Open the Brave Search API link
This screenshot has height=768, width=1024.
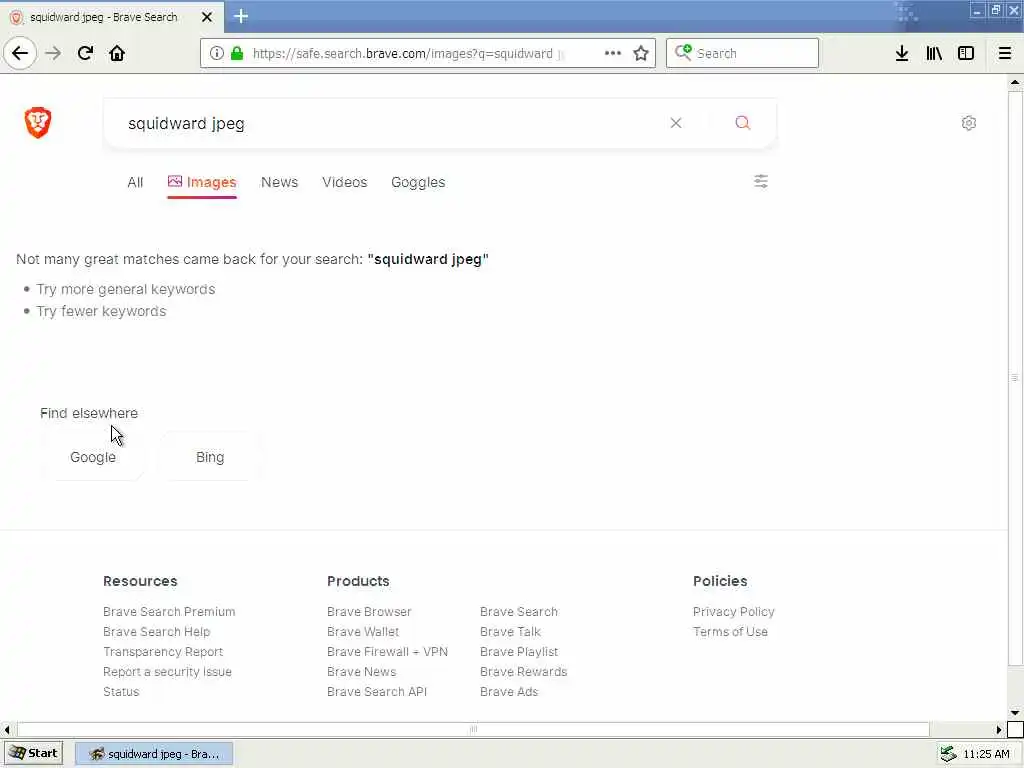point(377,692)
